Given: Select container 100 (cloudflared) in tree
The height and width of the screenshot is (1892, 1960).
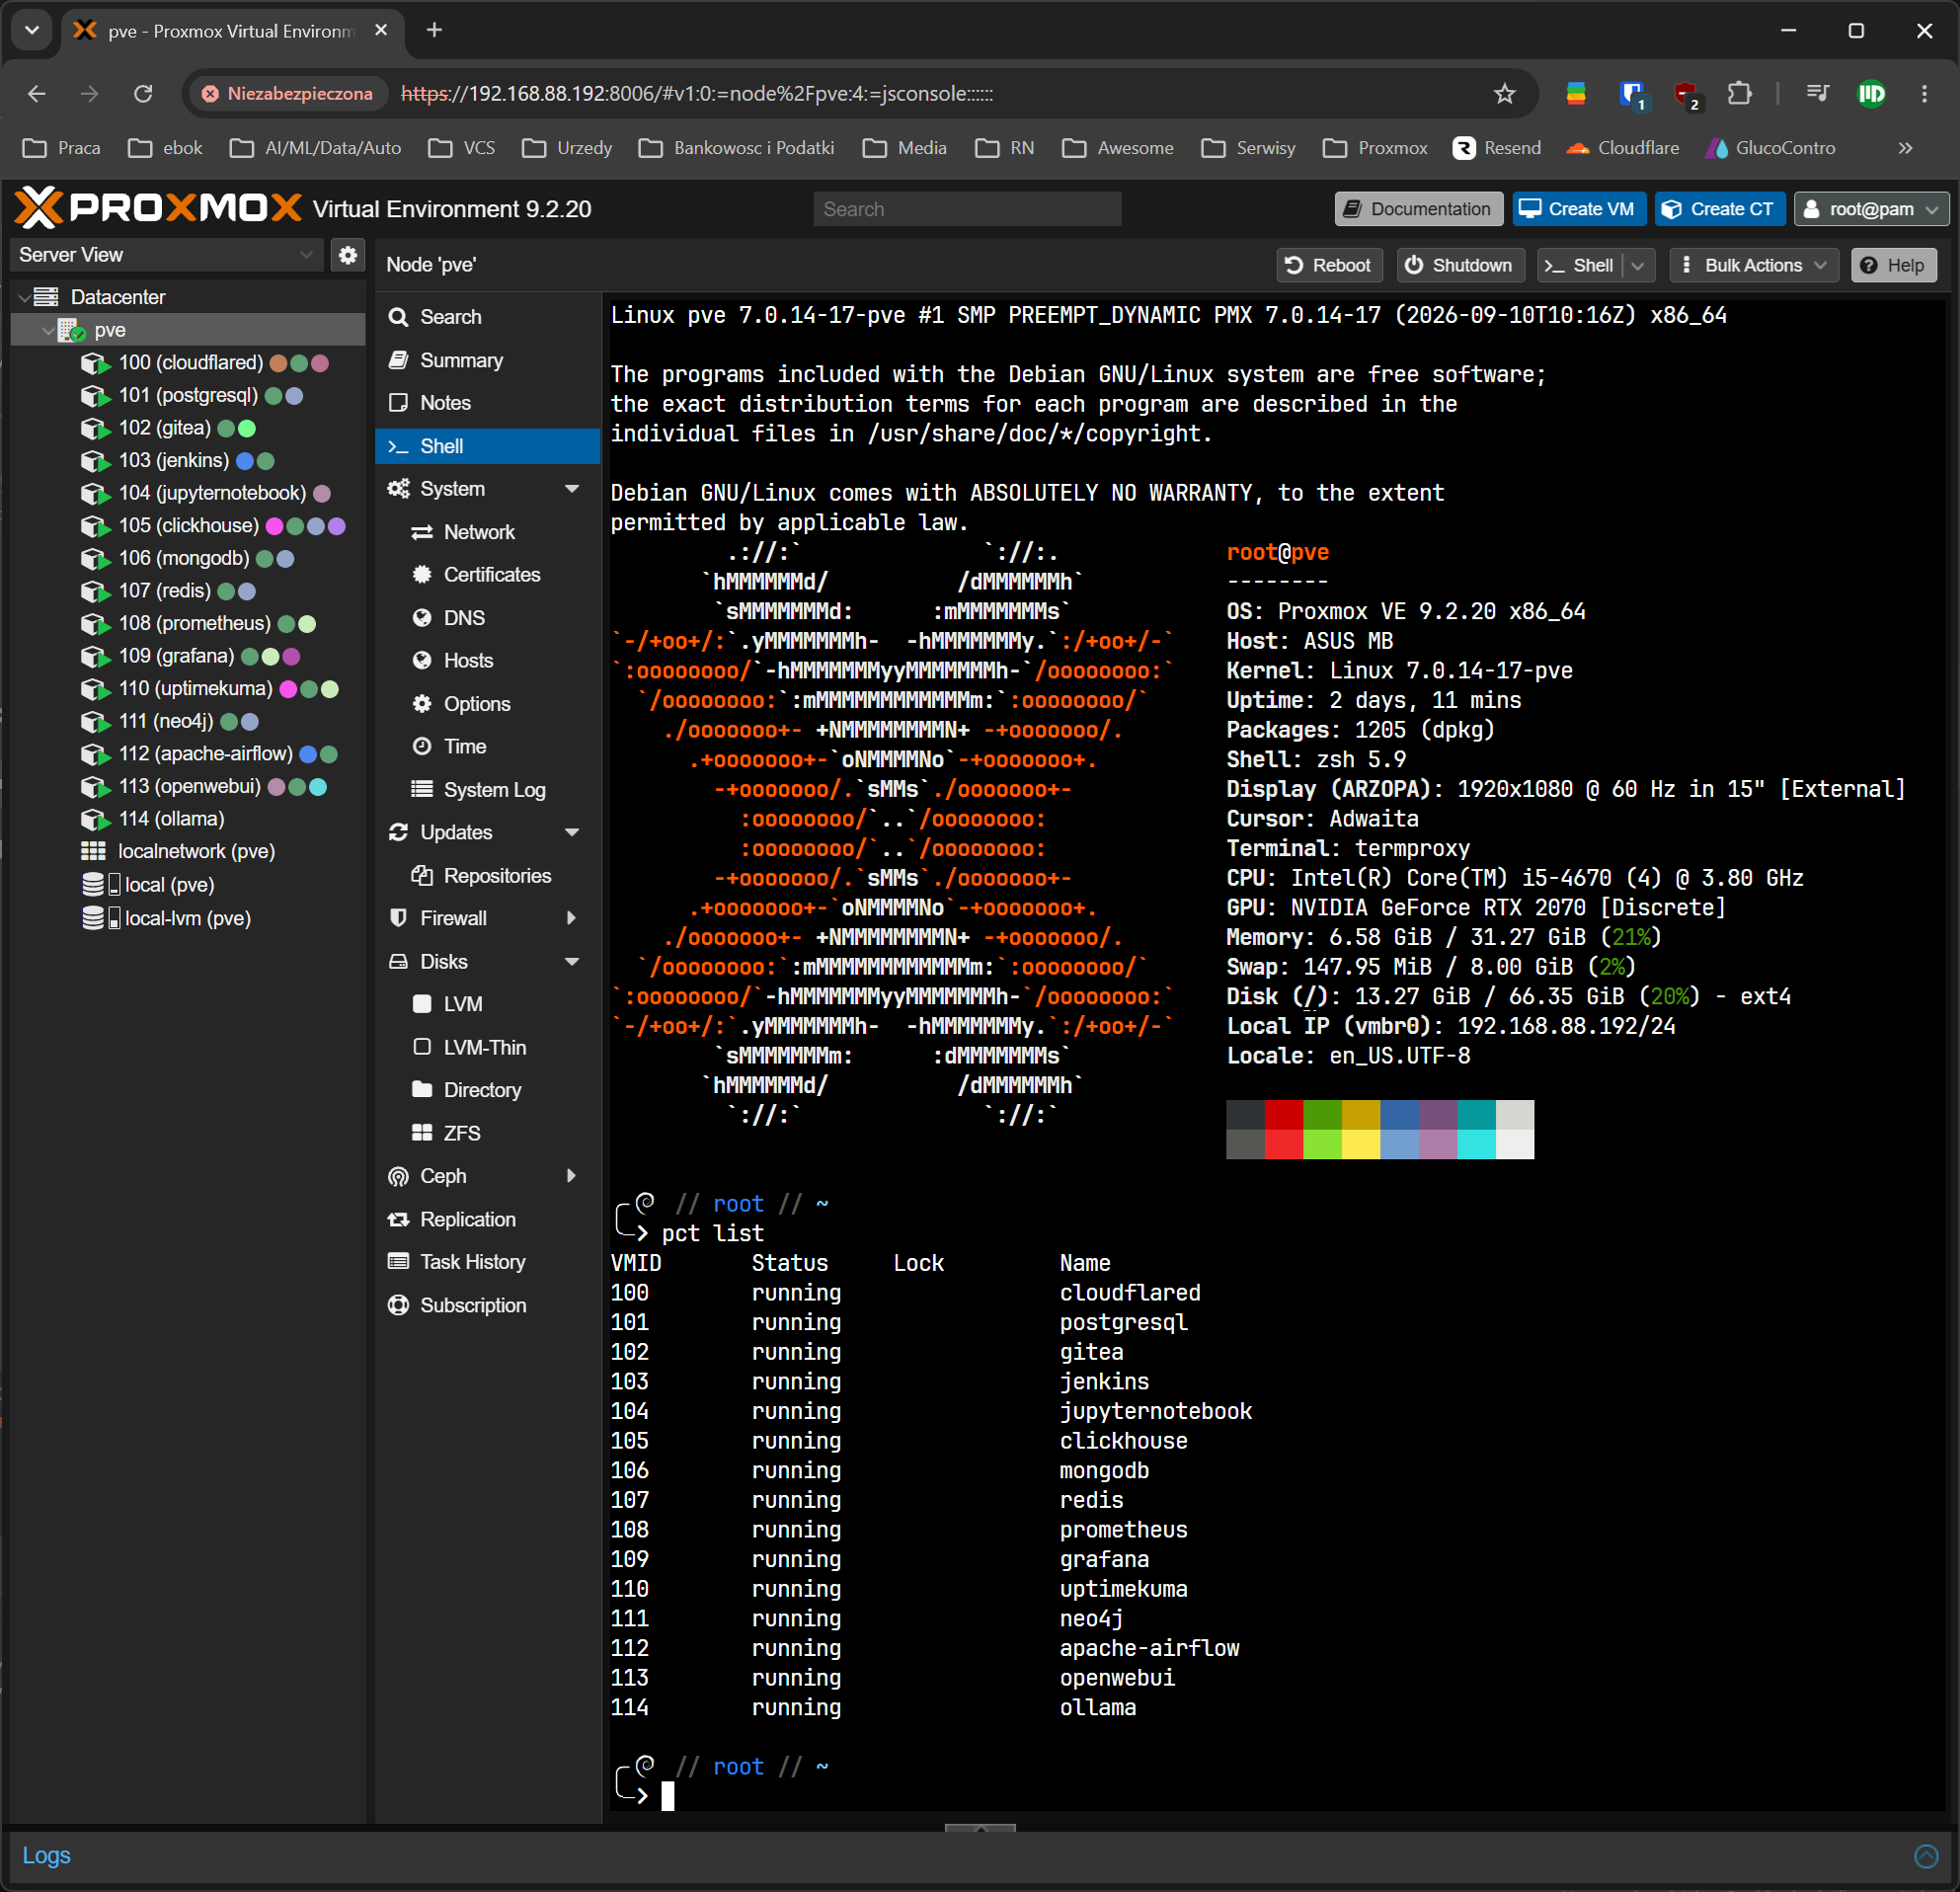Looking at the screenshot, I should (x=188, y=363).
